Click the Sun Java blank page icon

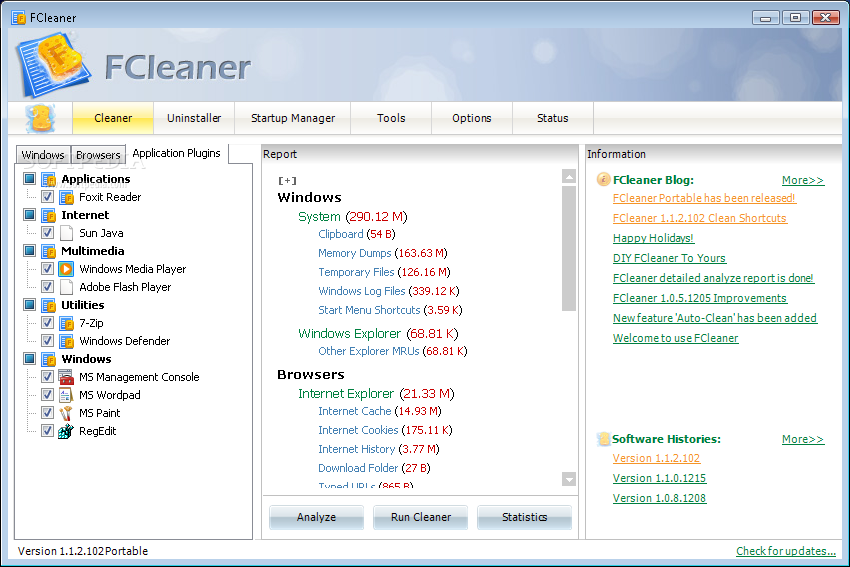(66, 233)
